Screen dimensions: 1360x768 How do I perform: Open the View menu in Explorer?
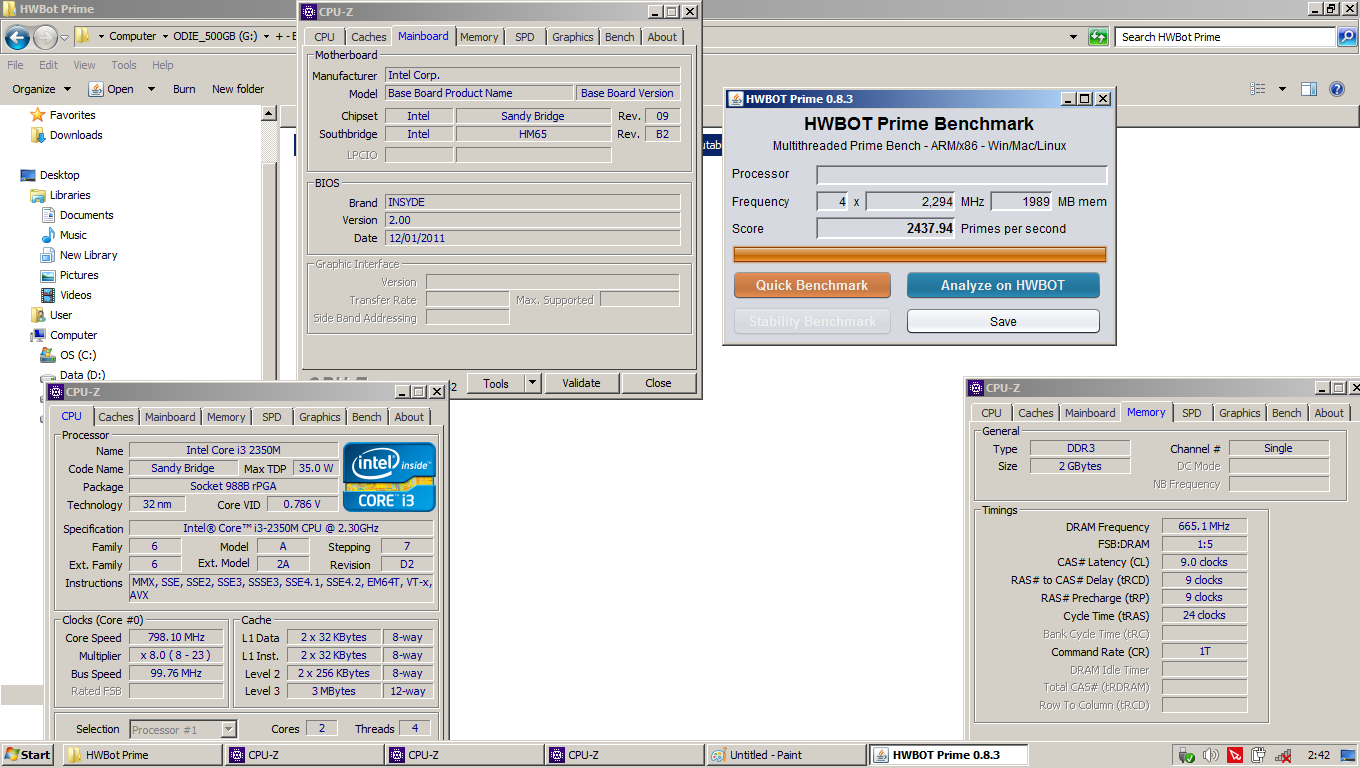85,65
